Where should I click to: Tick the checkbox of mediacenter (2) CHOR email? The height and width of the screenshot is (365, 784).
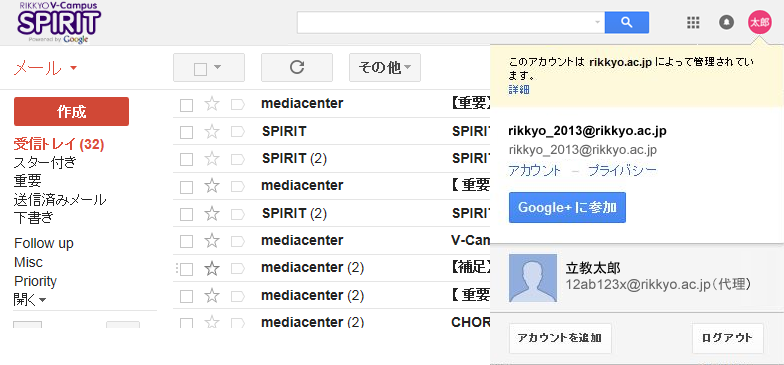tap(186, 323)
